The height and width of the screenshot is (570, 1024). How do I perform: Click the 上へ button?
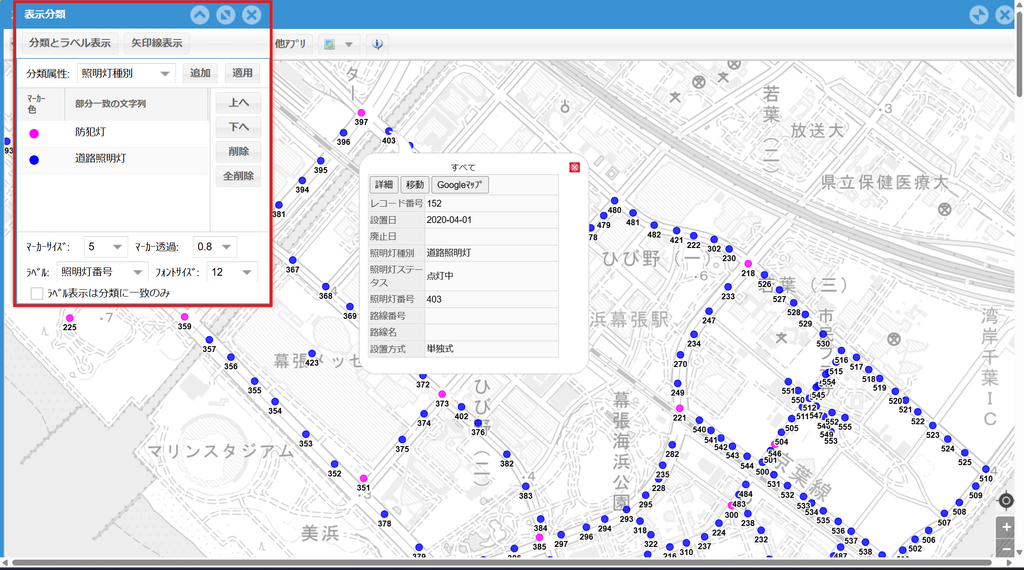238,103
